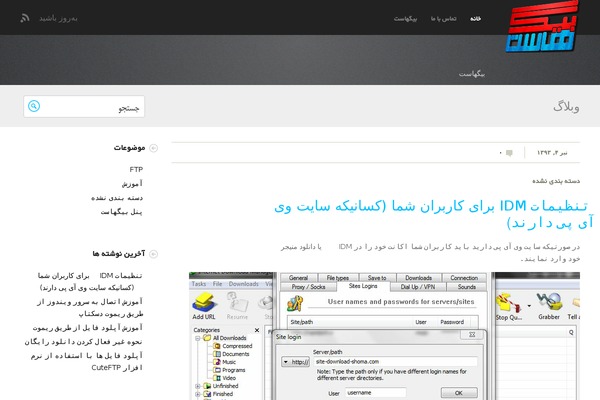Close the Site login dialog
This screenshot has width=600, height=400.
coord(472,335)
